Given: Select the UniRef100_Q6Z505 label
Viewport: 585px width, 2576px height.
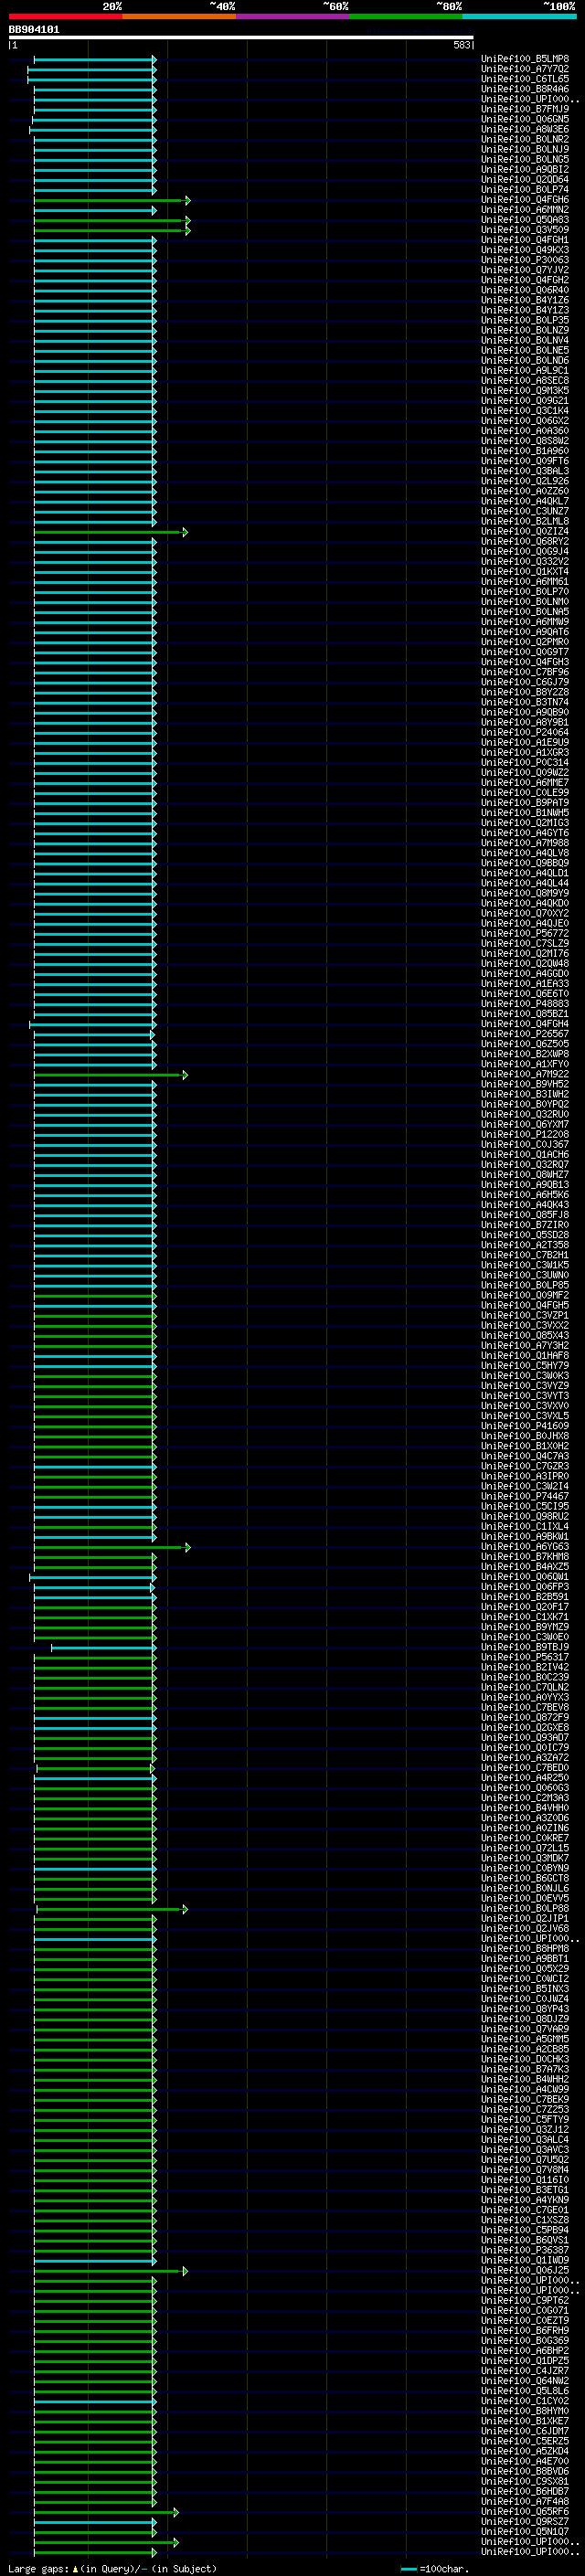Looking at the screenshot, I should pos(525,1044).
